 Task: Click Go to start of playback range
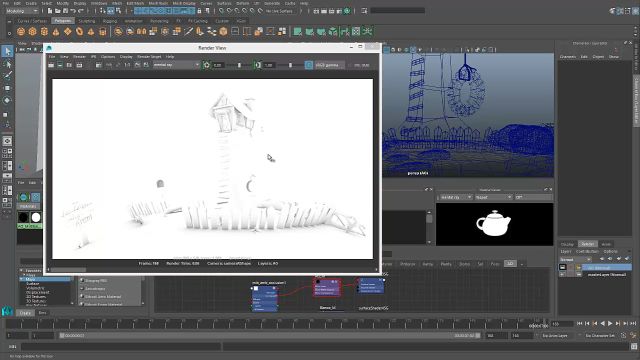(580, 323)
